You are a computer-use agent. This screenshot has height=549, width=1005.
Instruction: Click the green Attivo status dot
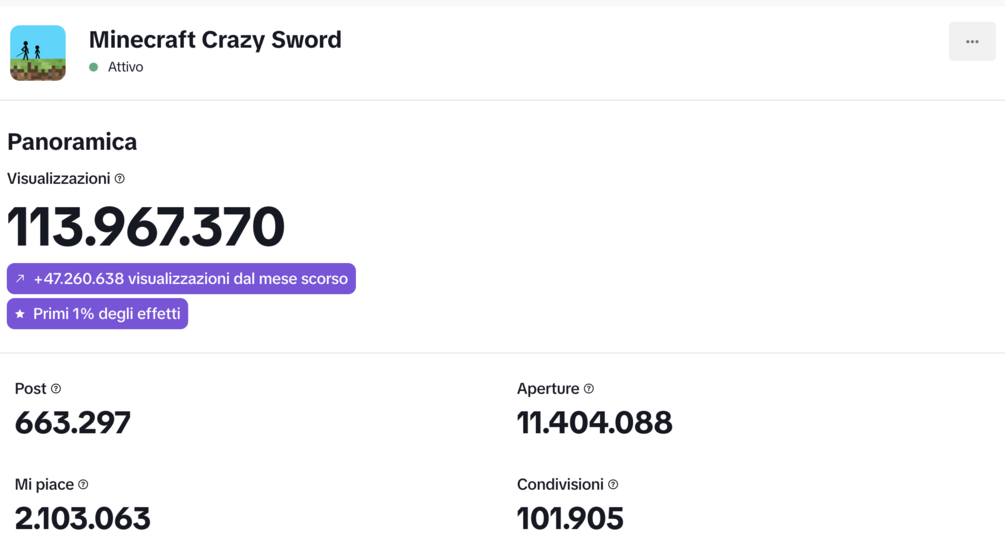94,67
